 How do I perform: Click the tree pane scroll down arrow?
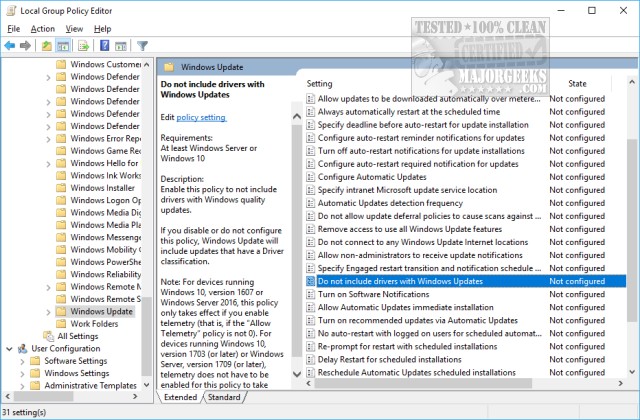147,385
